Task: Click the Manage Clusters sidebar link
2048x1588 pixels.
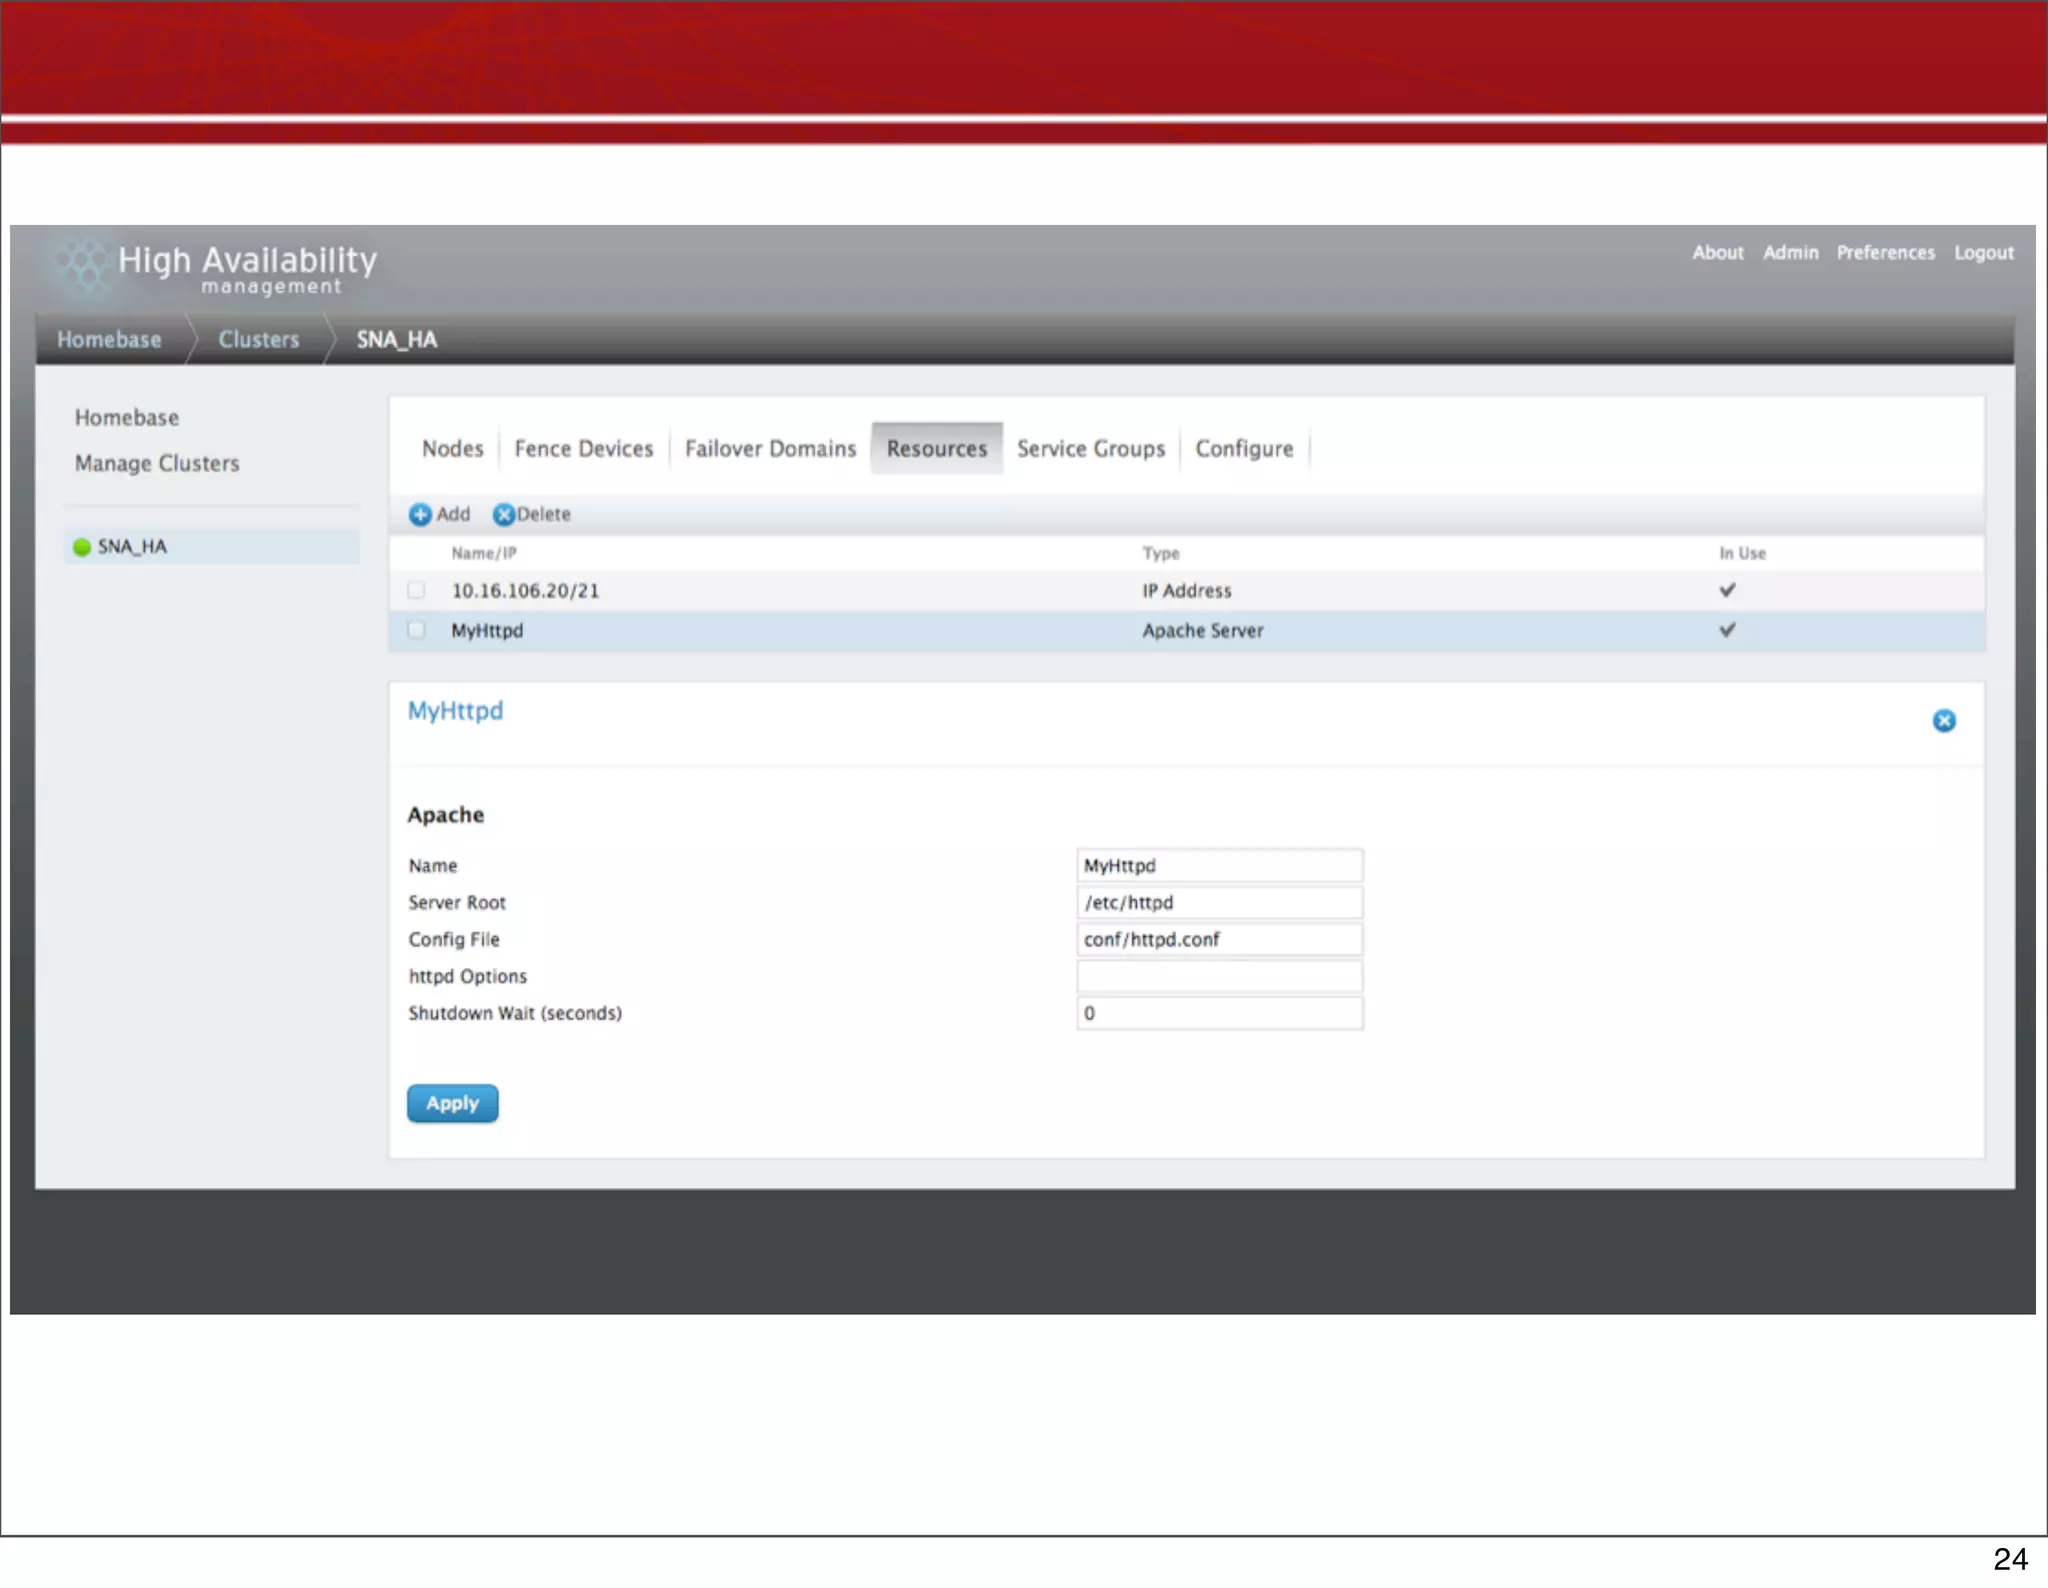Action: point(157,463)
